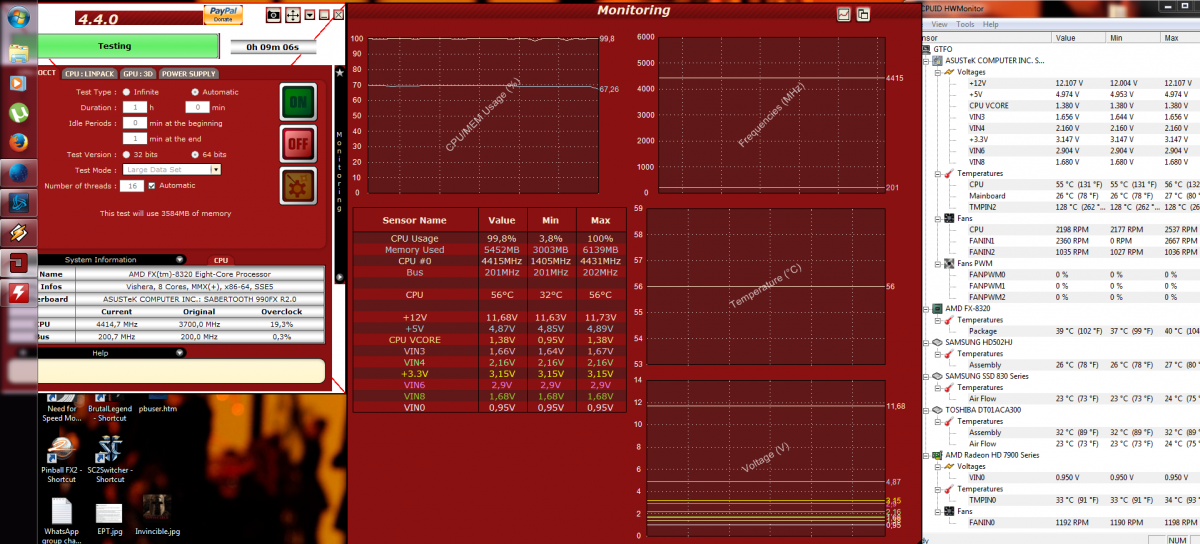The image size is (1200, 544).
Task: Click the green ON button in OCCT
Action: click(298, 102)
